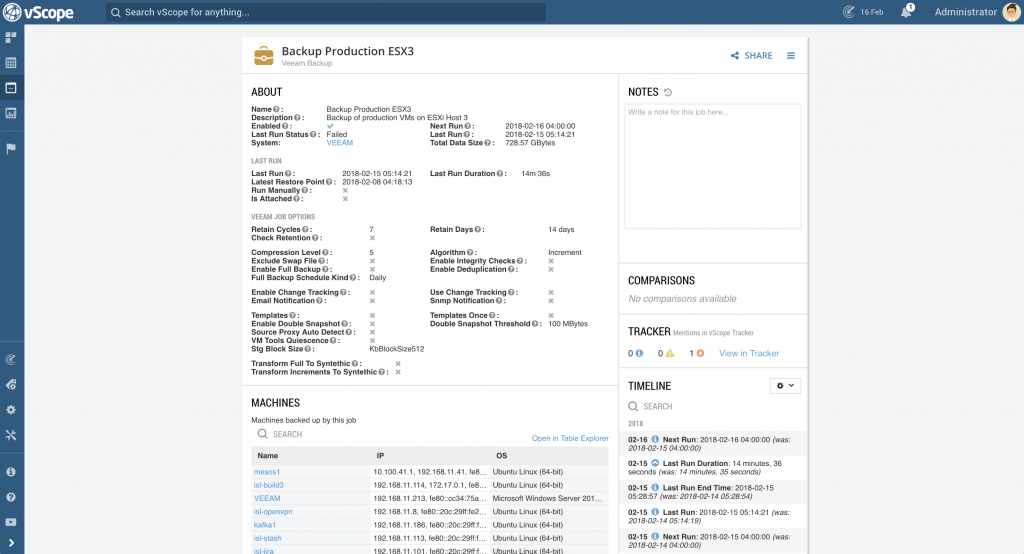Open the Tracker flag icon in sidebar
1024x554 pixels.
[10, 148]
